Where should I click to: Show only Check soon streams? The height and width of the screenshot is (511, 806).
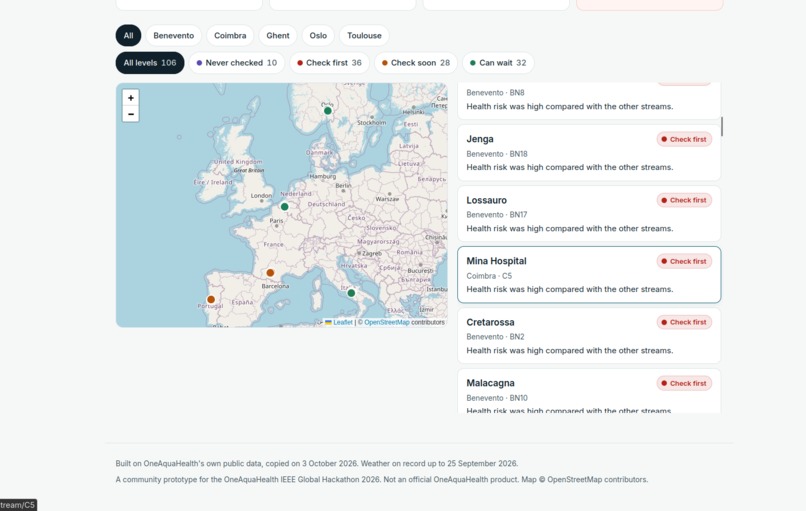click(x=415, y=63)
